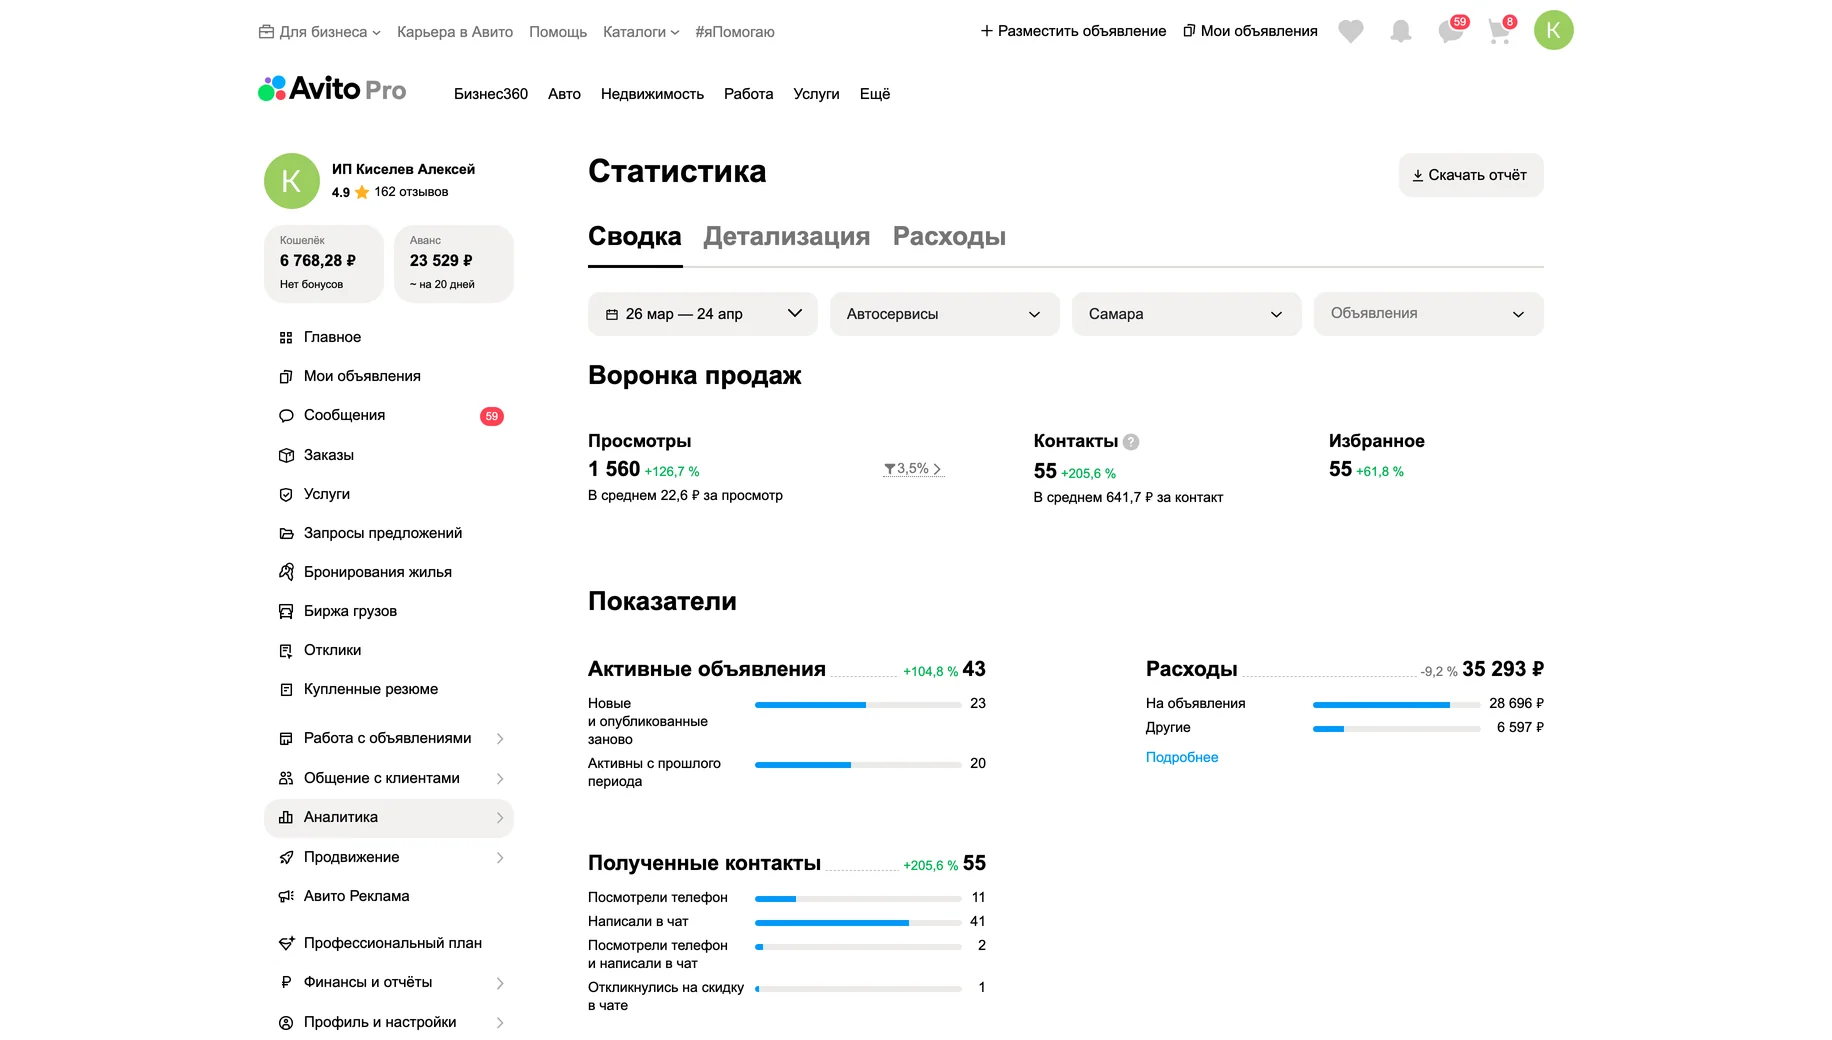Open Работа in main navigation
The width and height of the screenshot is (1832, 1040).
[x=748, y=94]
